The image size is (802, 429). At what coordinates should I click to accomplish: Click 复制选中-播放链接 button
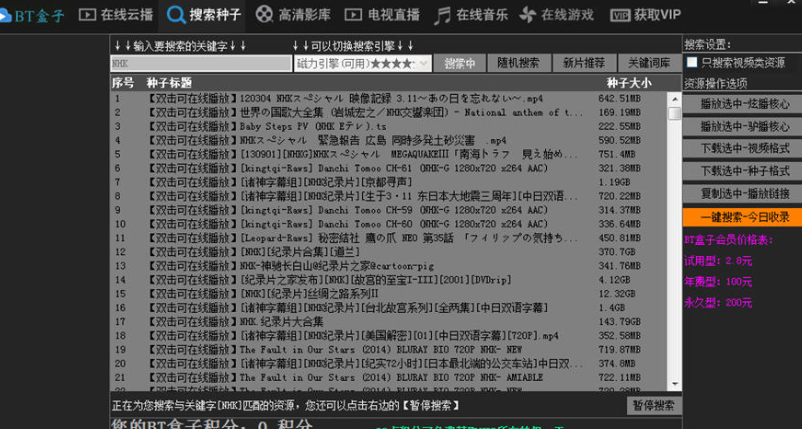click(x=744, y=194)
